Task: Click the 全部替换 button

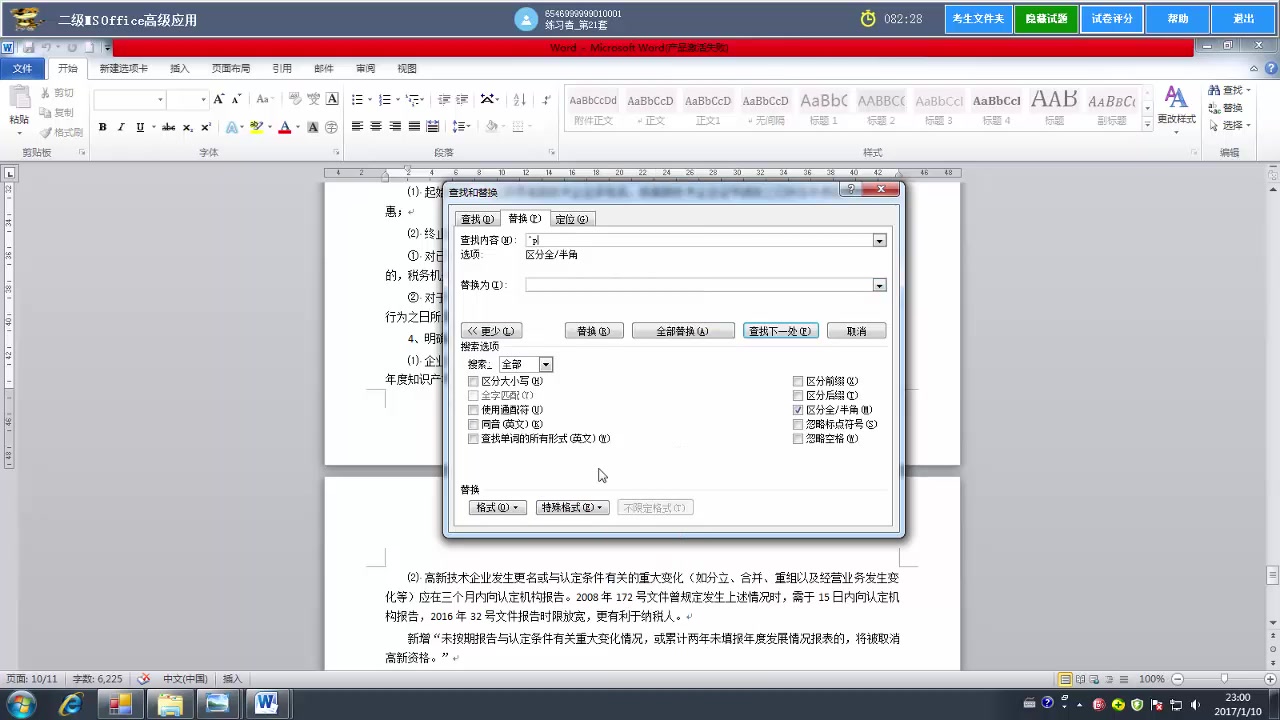Action: click(x=683, y=331)
